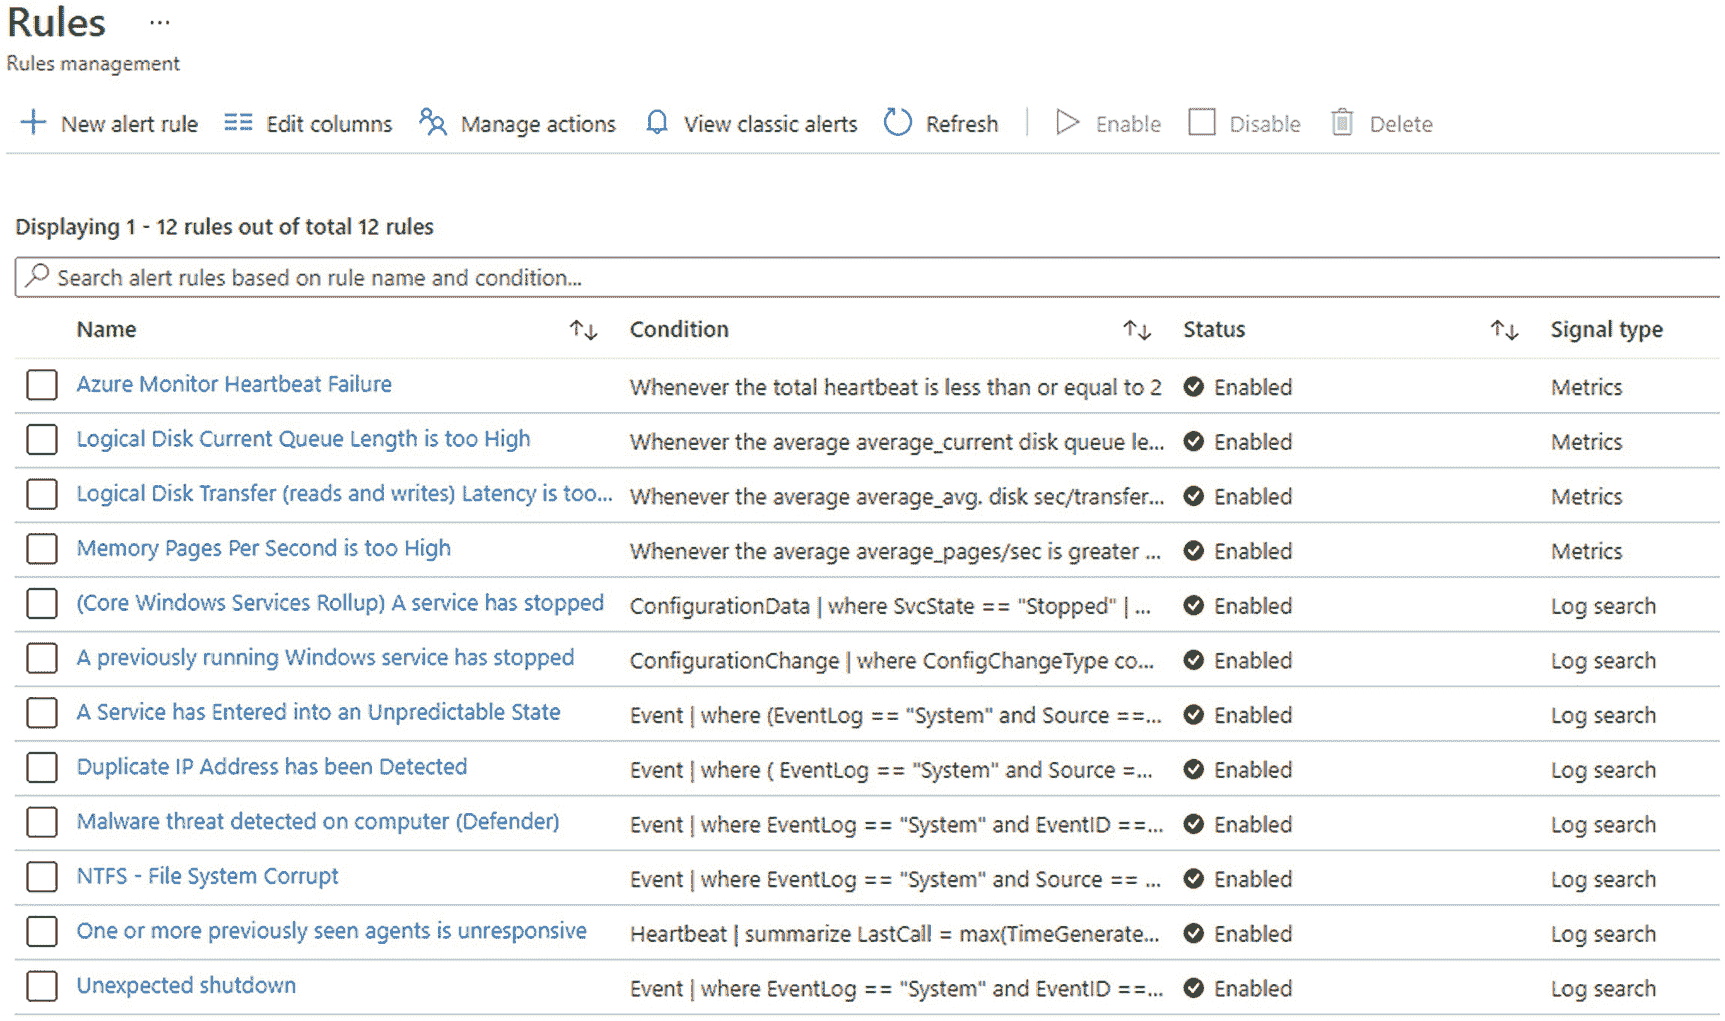
Task: Click the New alert rule label
Action: (130, 124)
